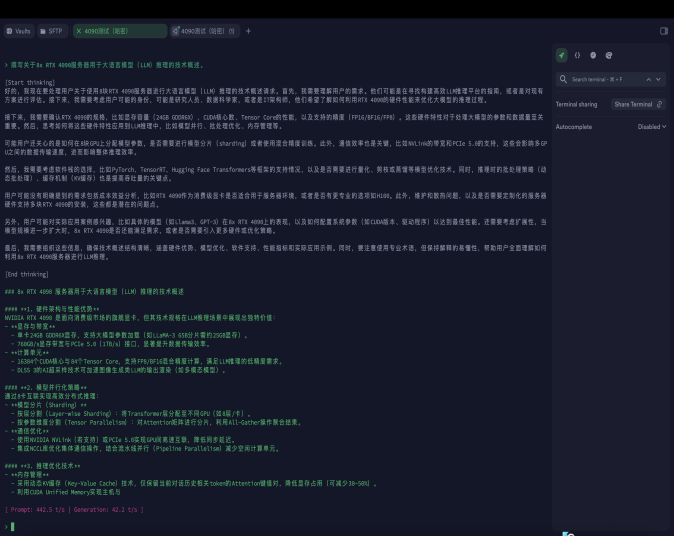
Task: Switch to the SFTP tab
Action: pos(52,31)
